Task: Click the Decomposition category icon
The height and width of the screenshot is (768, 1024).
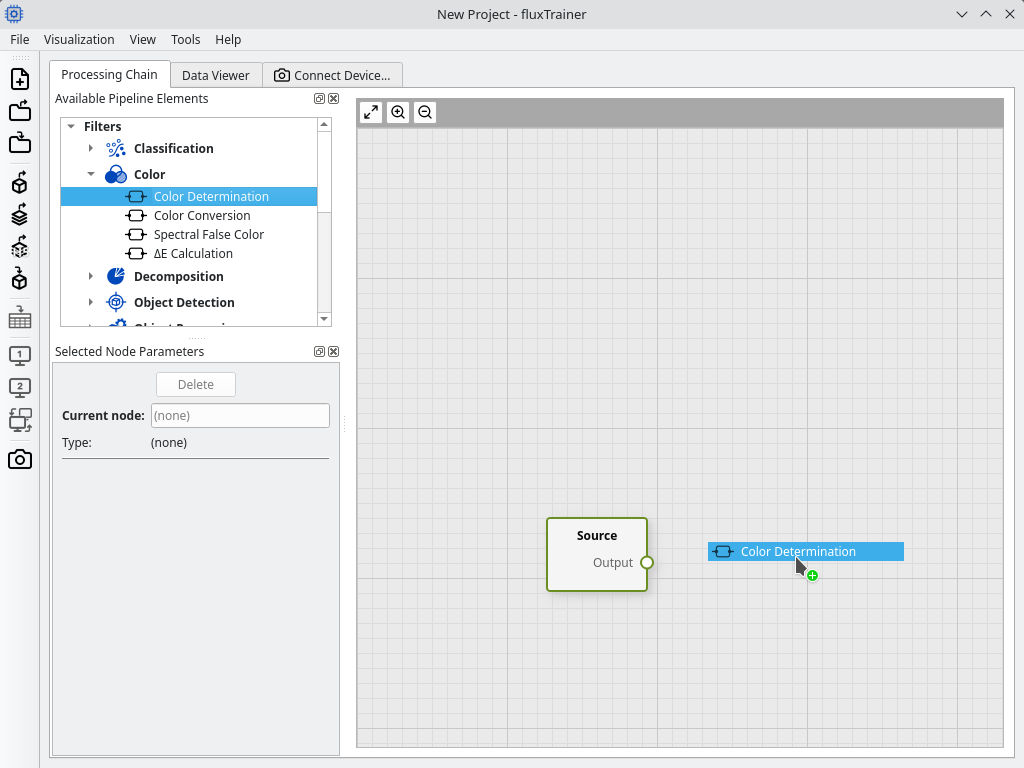Action: [116, 276]
